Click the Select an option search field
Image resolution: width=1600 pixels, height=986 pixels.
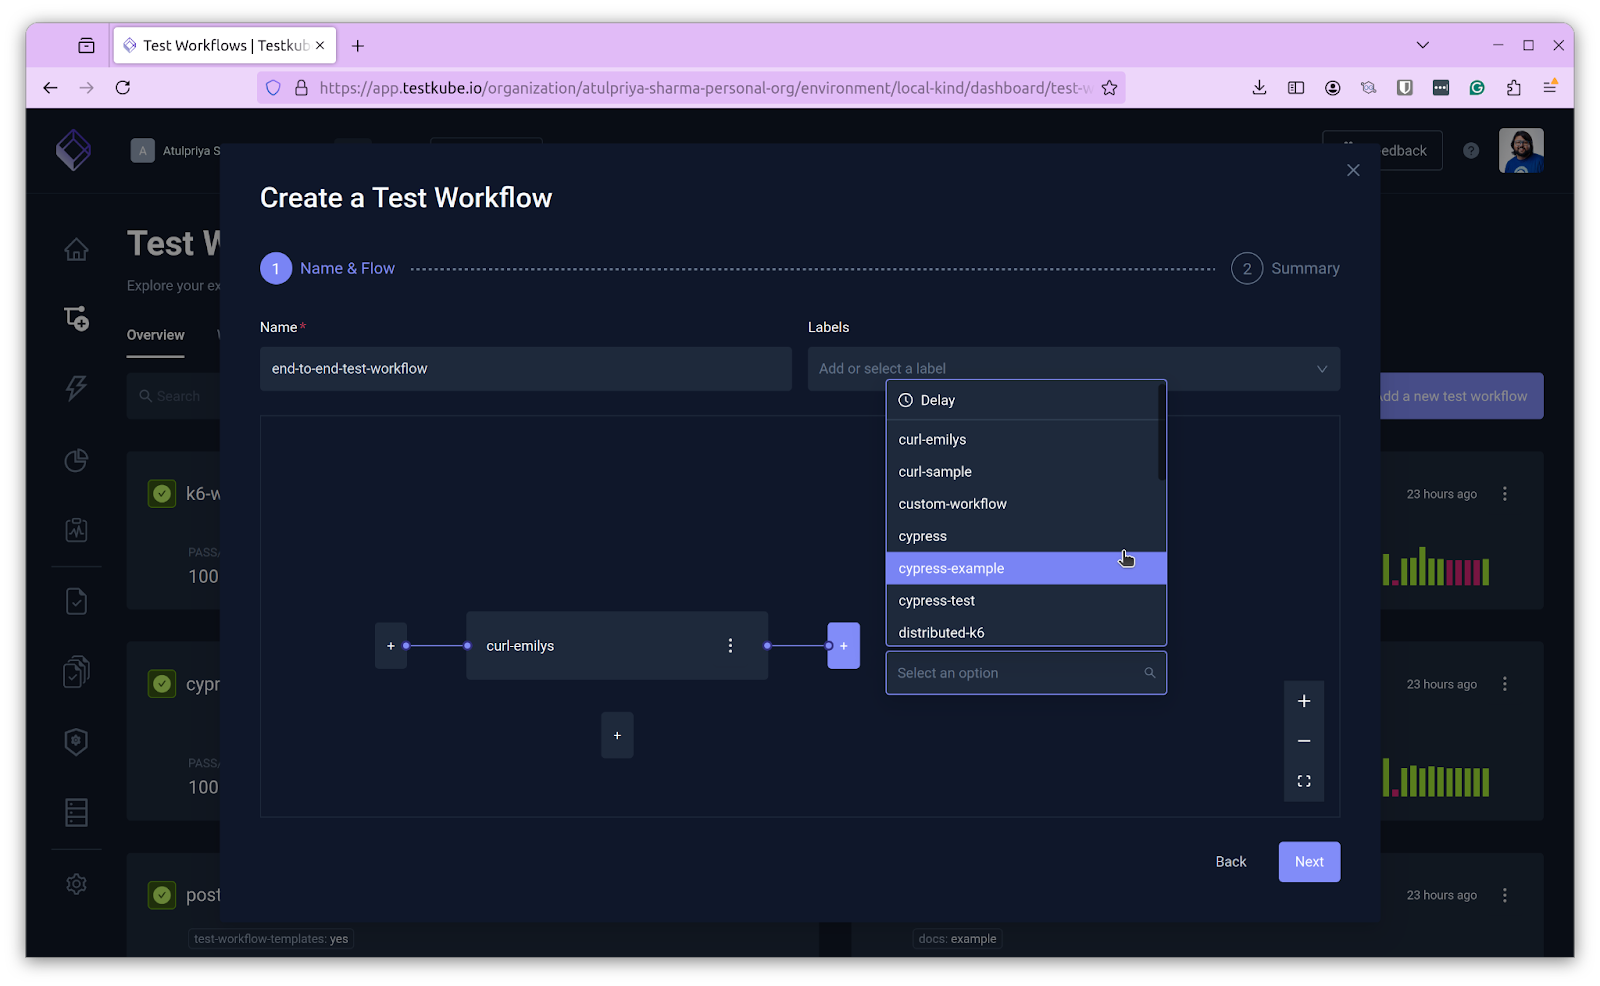click(1026, 673)
